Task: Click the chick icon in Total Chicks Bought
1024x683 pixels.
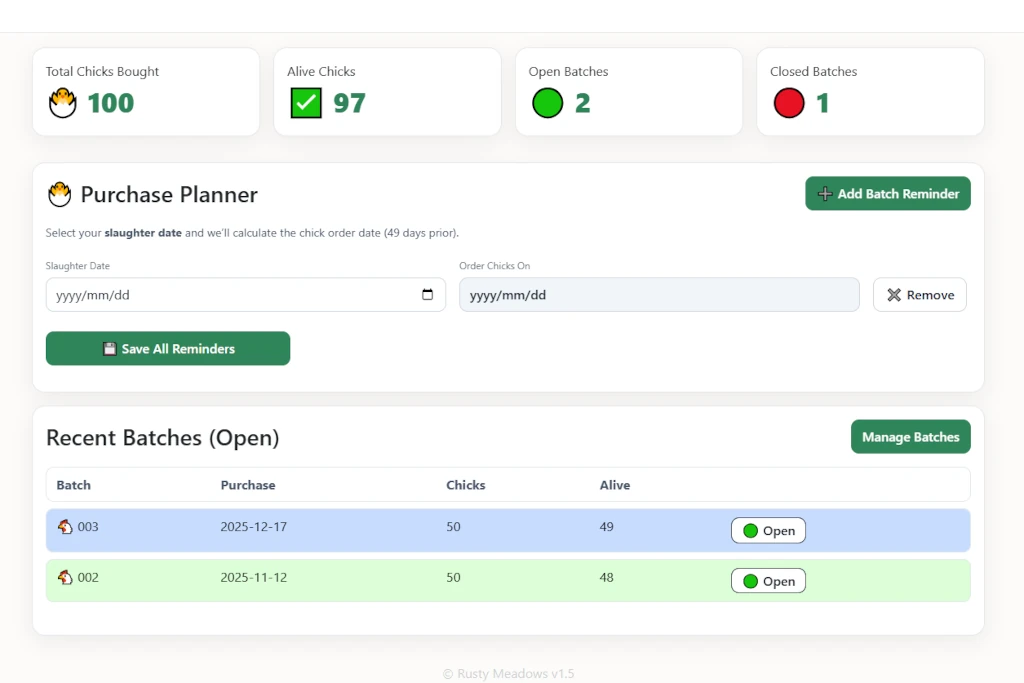Action: [63, 103]
